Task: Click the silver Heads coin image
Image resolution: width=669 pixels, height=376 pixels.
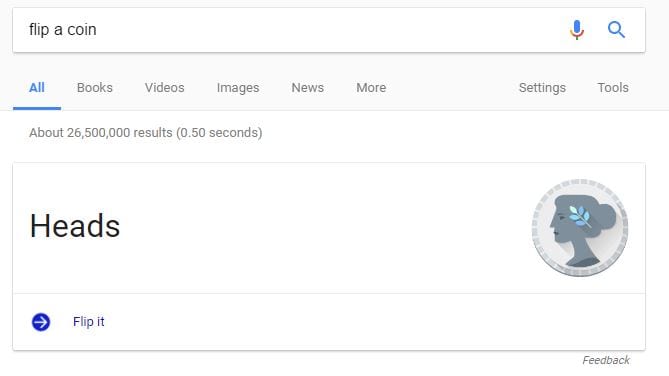Action: pos(580,227)
